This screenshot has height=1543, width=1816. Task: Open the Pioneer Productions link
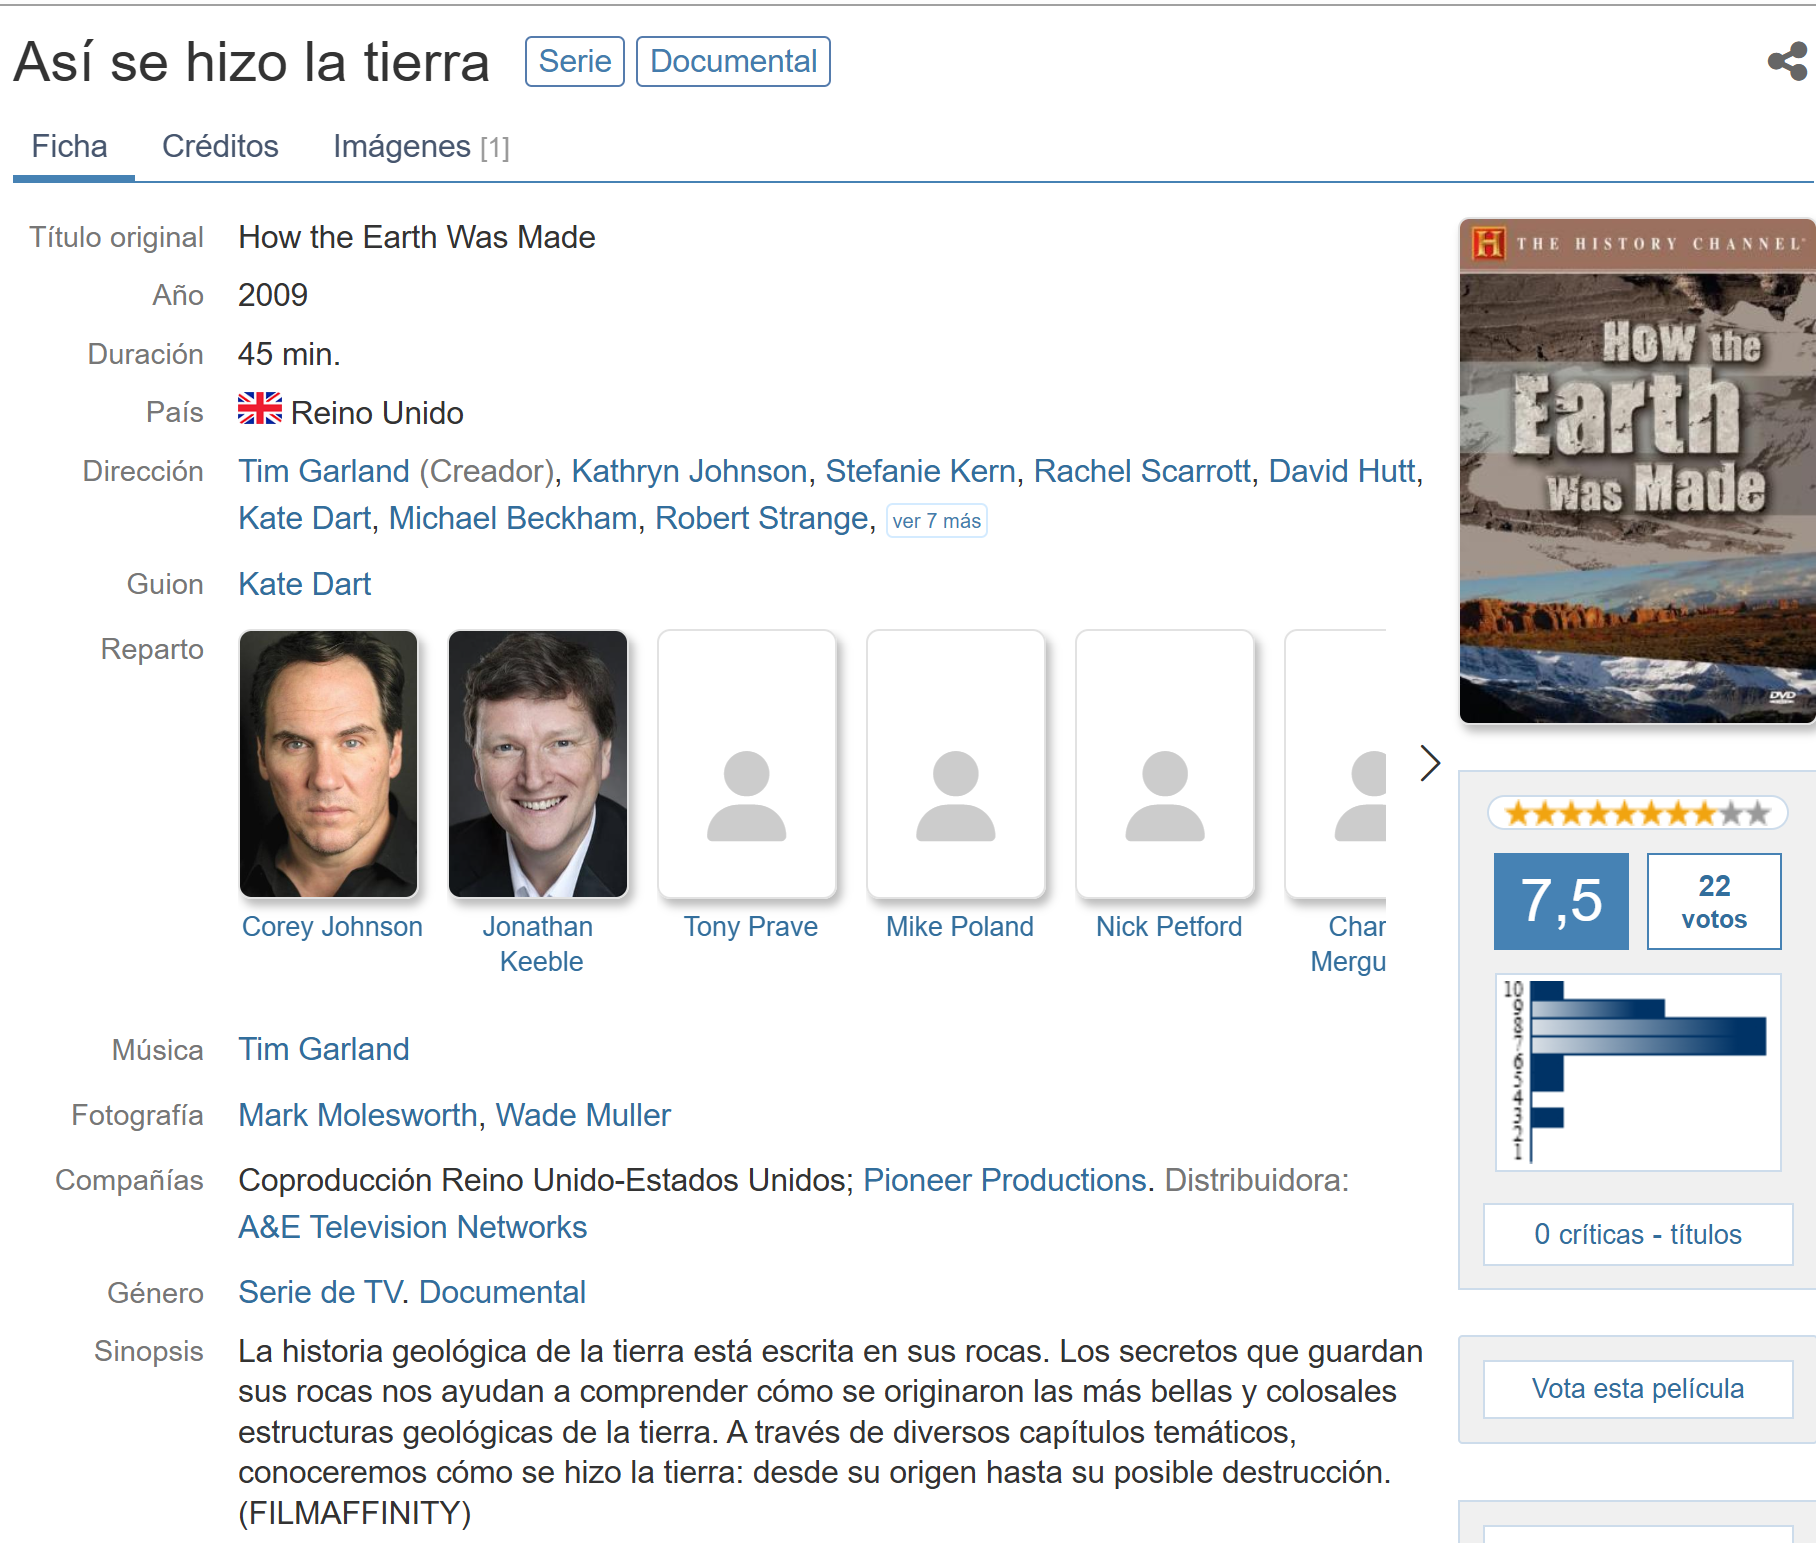coord(1004,1180)
